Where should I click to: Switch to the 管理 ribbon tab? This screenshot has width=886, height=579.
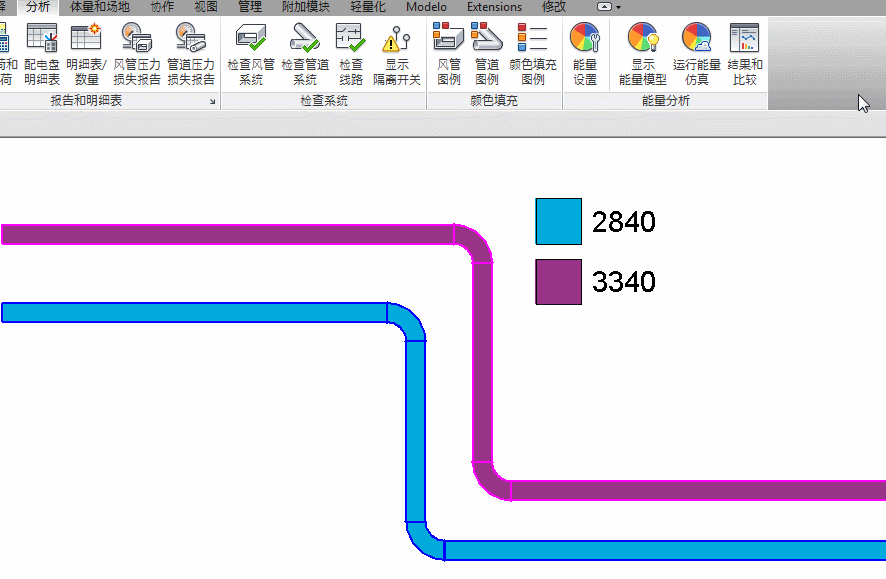pyautogui.click(x=250, y=7)
